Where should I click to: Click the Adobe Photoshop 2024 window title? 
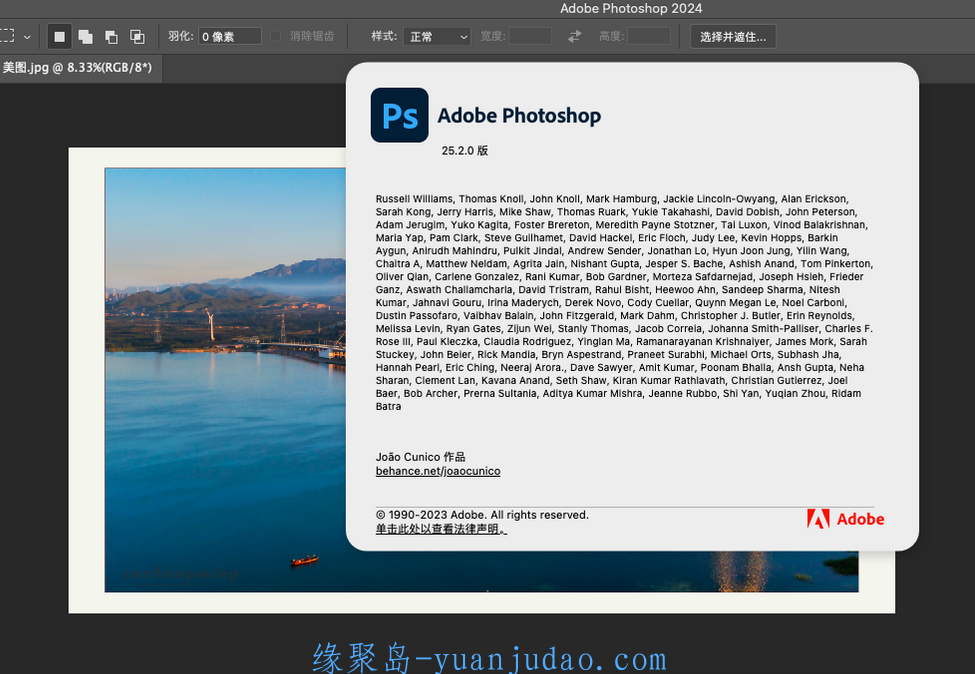(631, 8)
